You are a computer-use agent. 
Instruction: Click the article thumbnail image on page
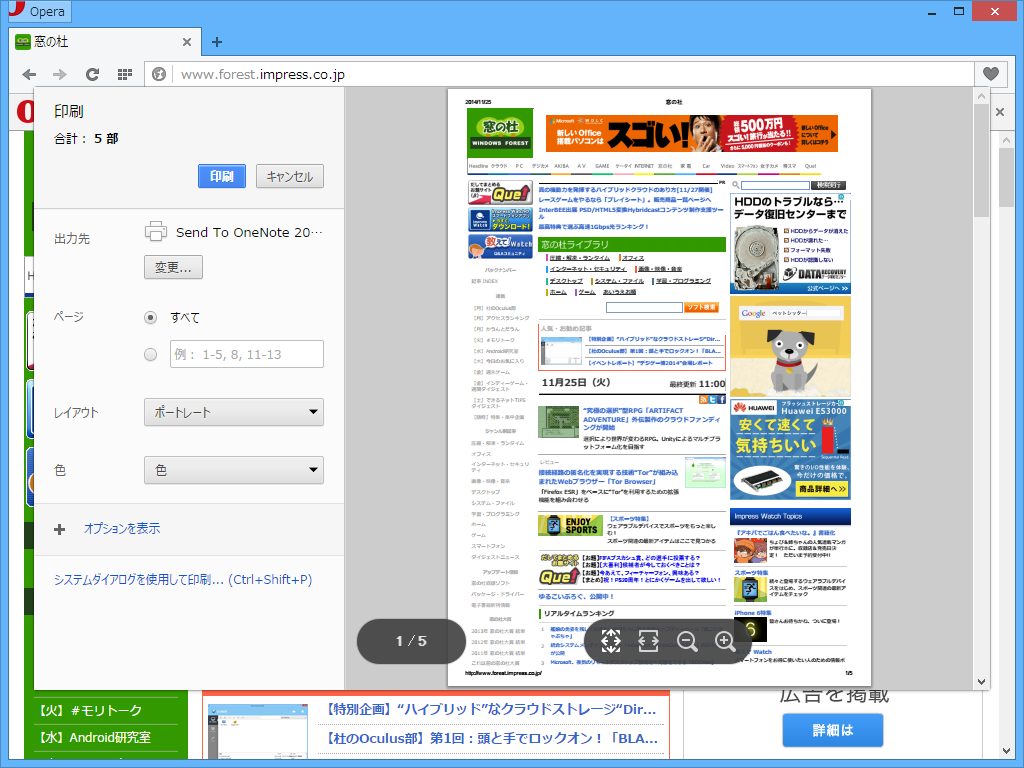pyautogui.click(x=258, y=731)
